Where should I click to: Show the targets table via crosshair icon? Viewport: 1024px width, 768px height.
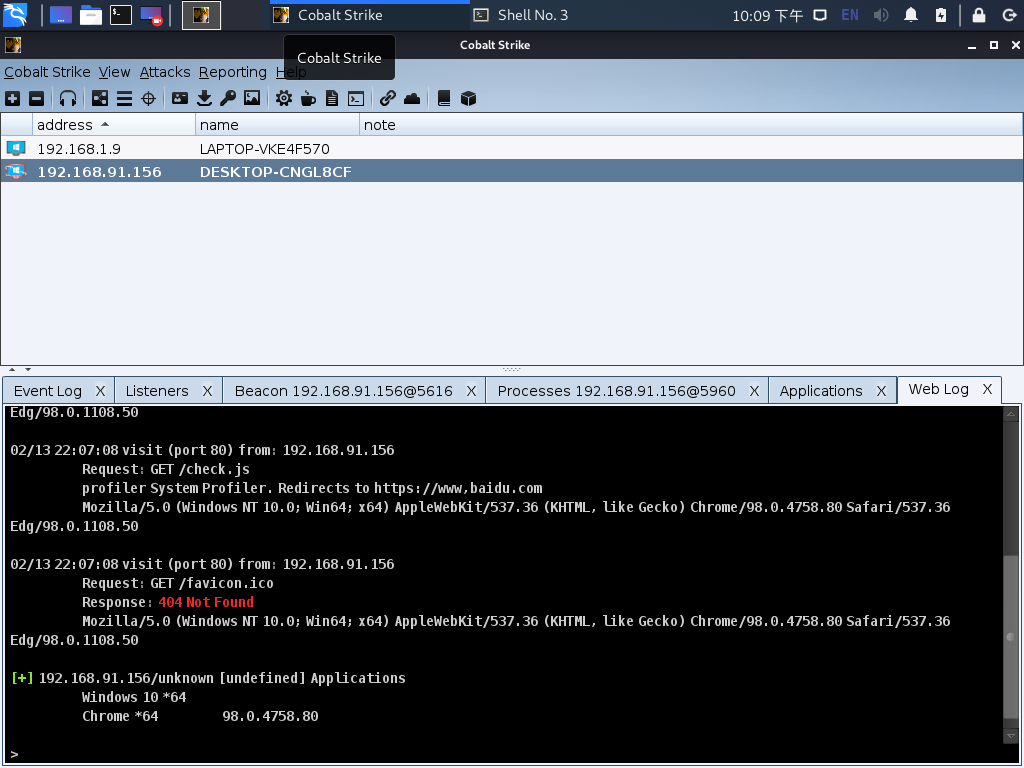pyautogui.click(x=148, y=98)
